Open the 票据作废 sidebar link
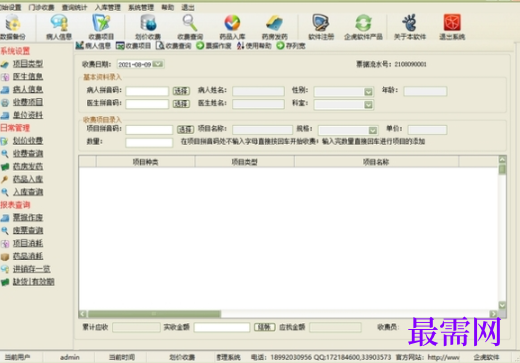 pos(28,218)
